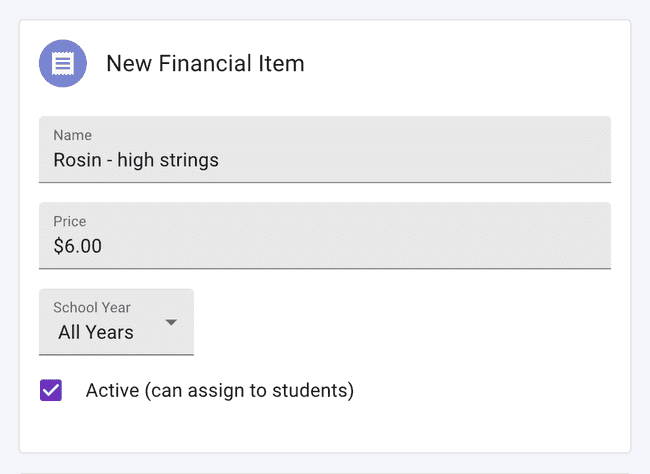Click the 'School Year' label
The width and height of the screenshot is (650, 474).
point(92,308)
